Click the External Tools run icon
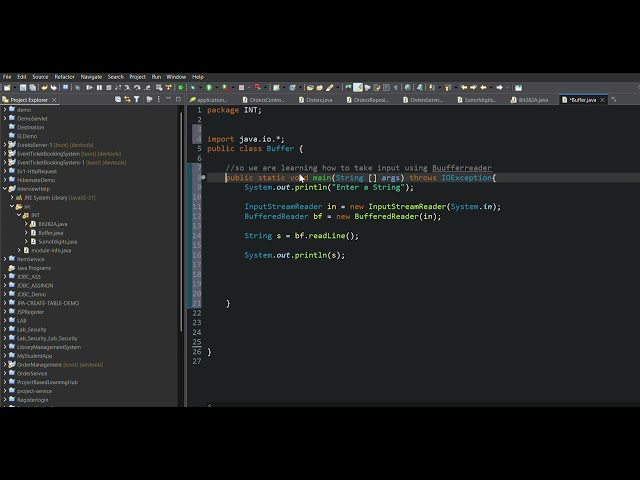Image resolution: width=640 pixels, height=480 pixels. tap(258, 87)
